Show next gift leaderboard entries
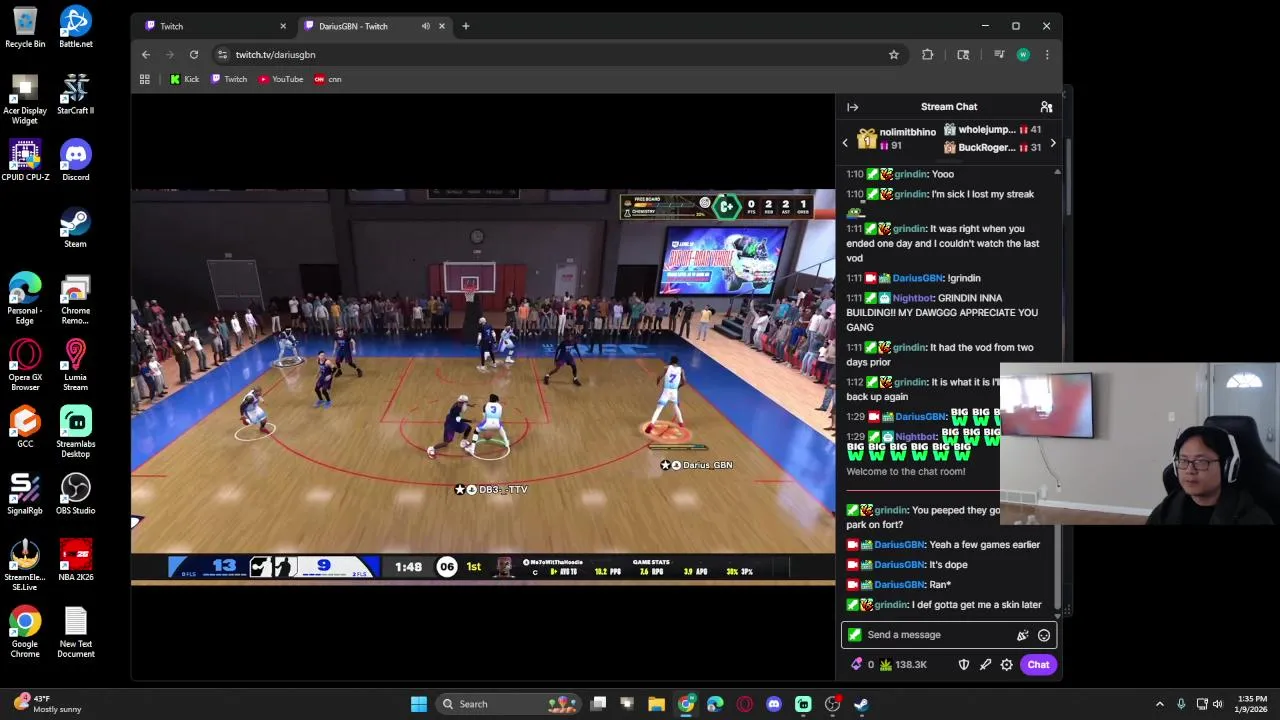 point(1052,143)
